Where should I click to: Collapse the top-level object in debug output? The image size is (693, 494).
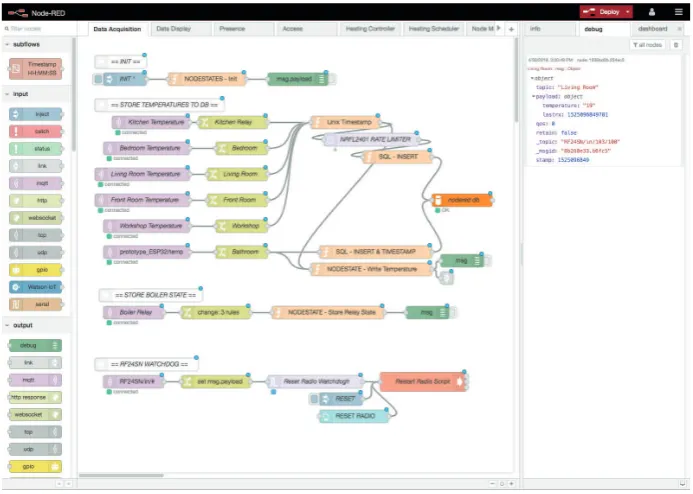tap(532, 78)
